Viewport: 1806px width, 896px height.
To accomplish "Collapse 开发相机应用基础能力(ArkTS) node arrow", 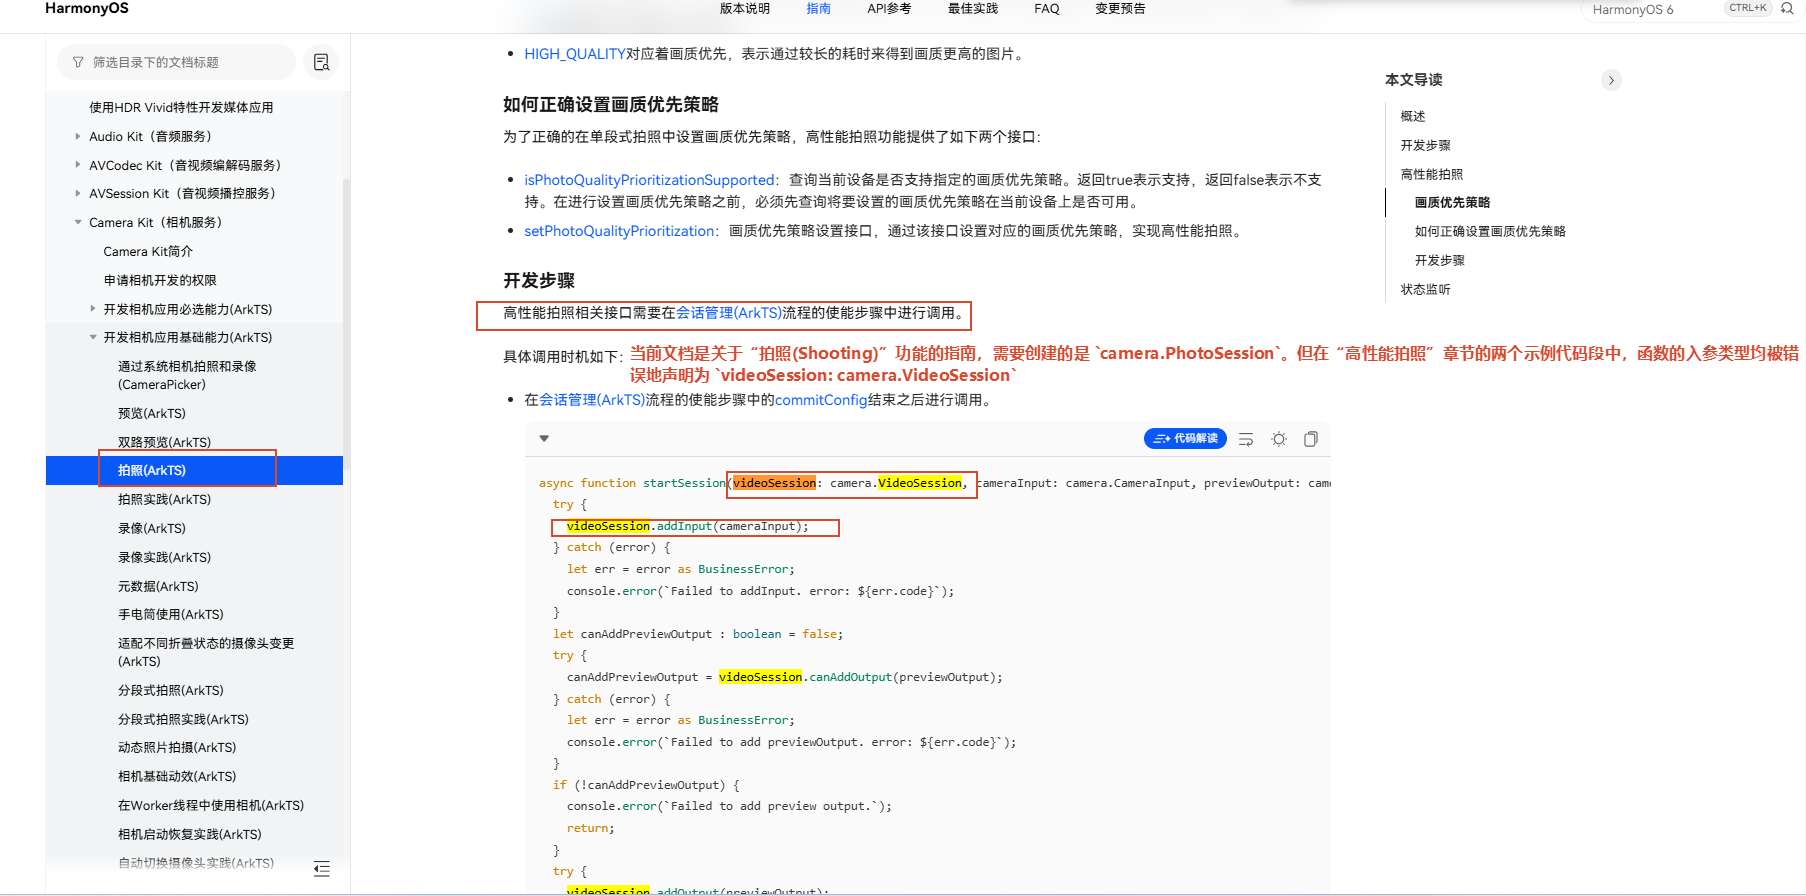I will click(x=93, y=337).
